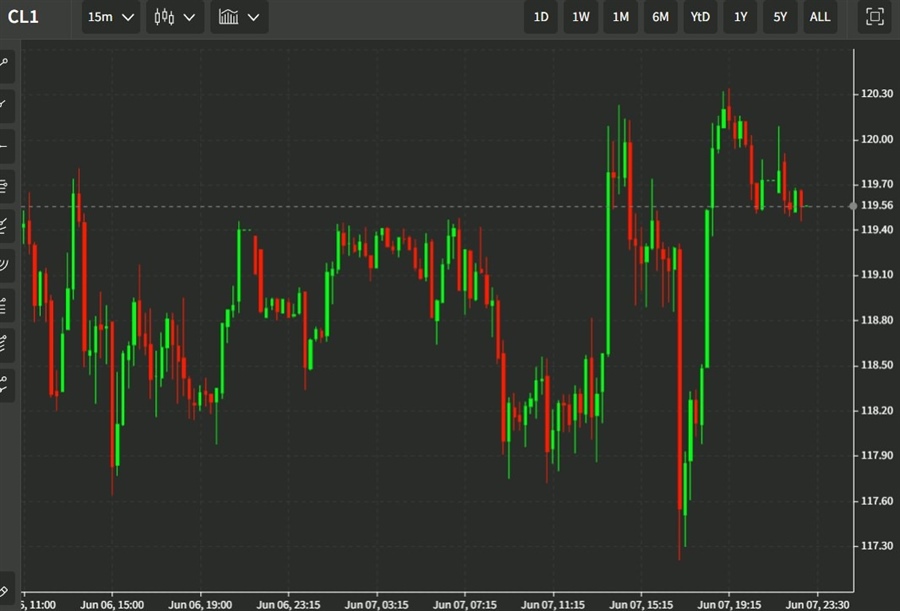Screen dimensions: 900x611
Task: Select the YtD range button
Action: pyautogui.click(x=700, y=17)
